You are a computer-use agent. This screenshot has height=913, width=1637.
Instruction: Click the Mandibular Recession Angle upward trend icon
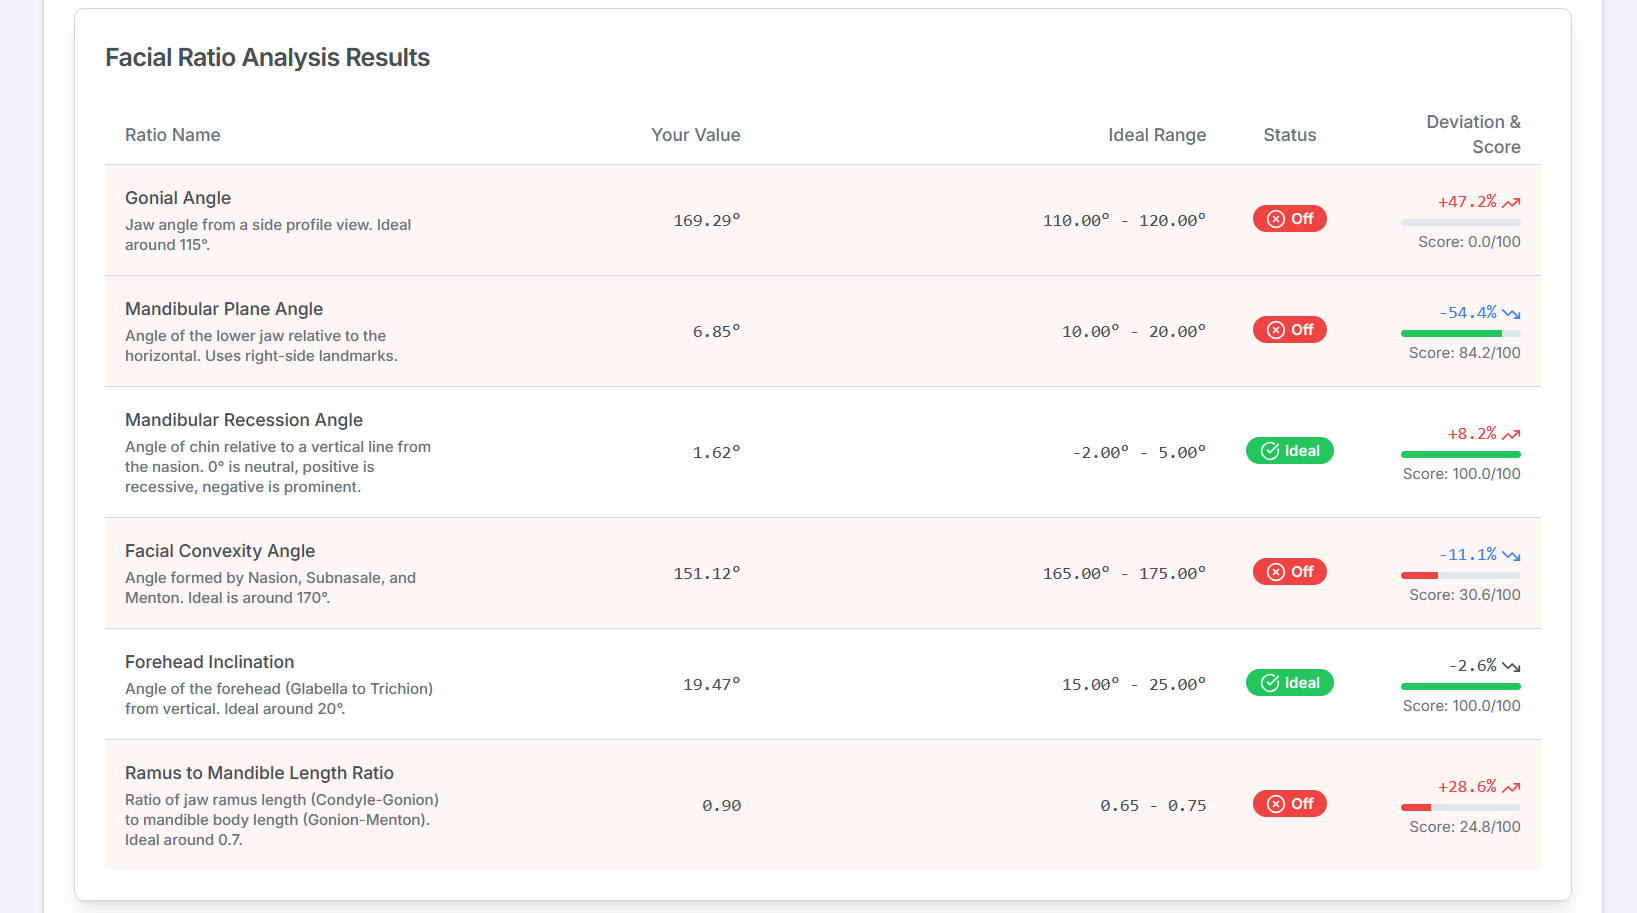click(1511, 435)
